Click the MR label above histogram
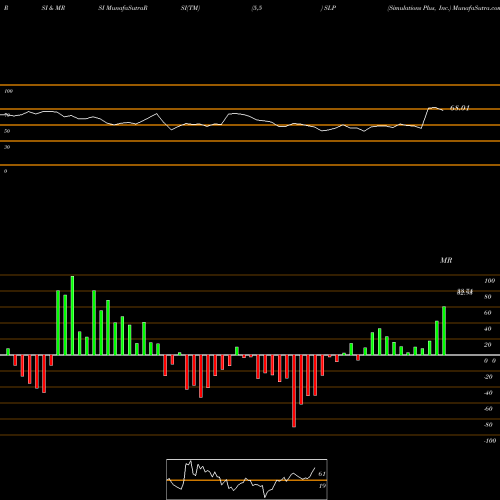The width and height of the screenshot is (500, 500). point(446,260)
